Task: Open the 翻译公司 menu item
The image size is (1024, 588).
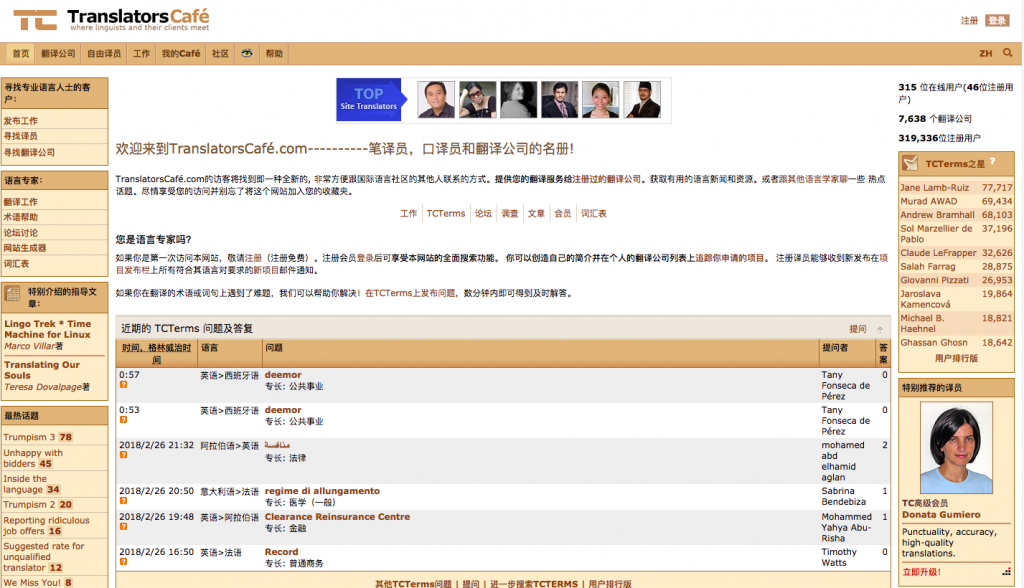Action: pyautogui.click(x=58, y=54)
